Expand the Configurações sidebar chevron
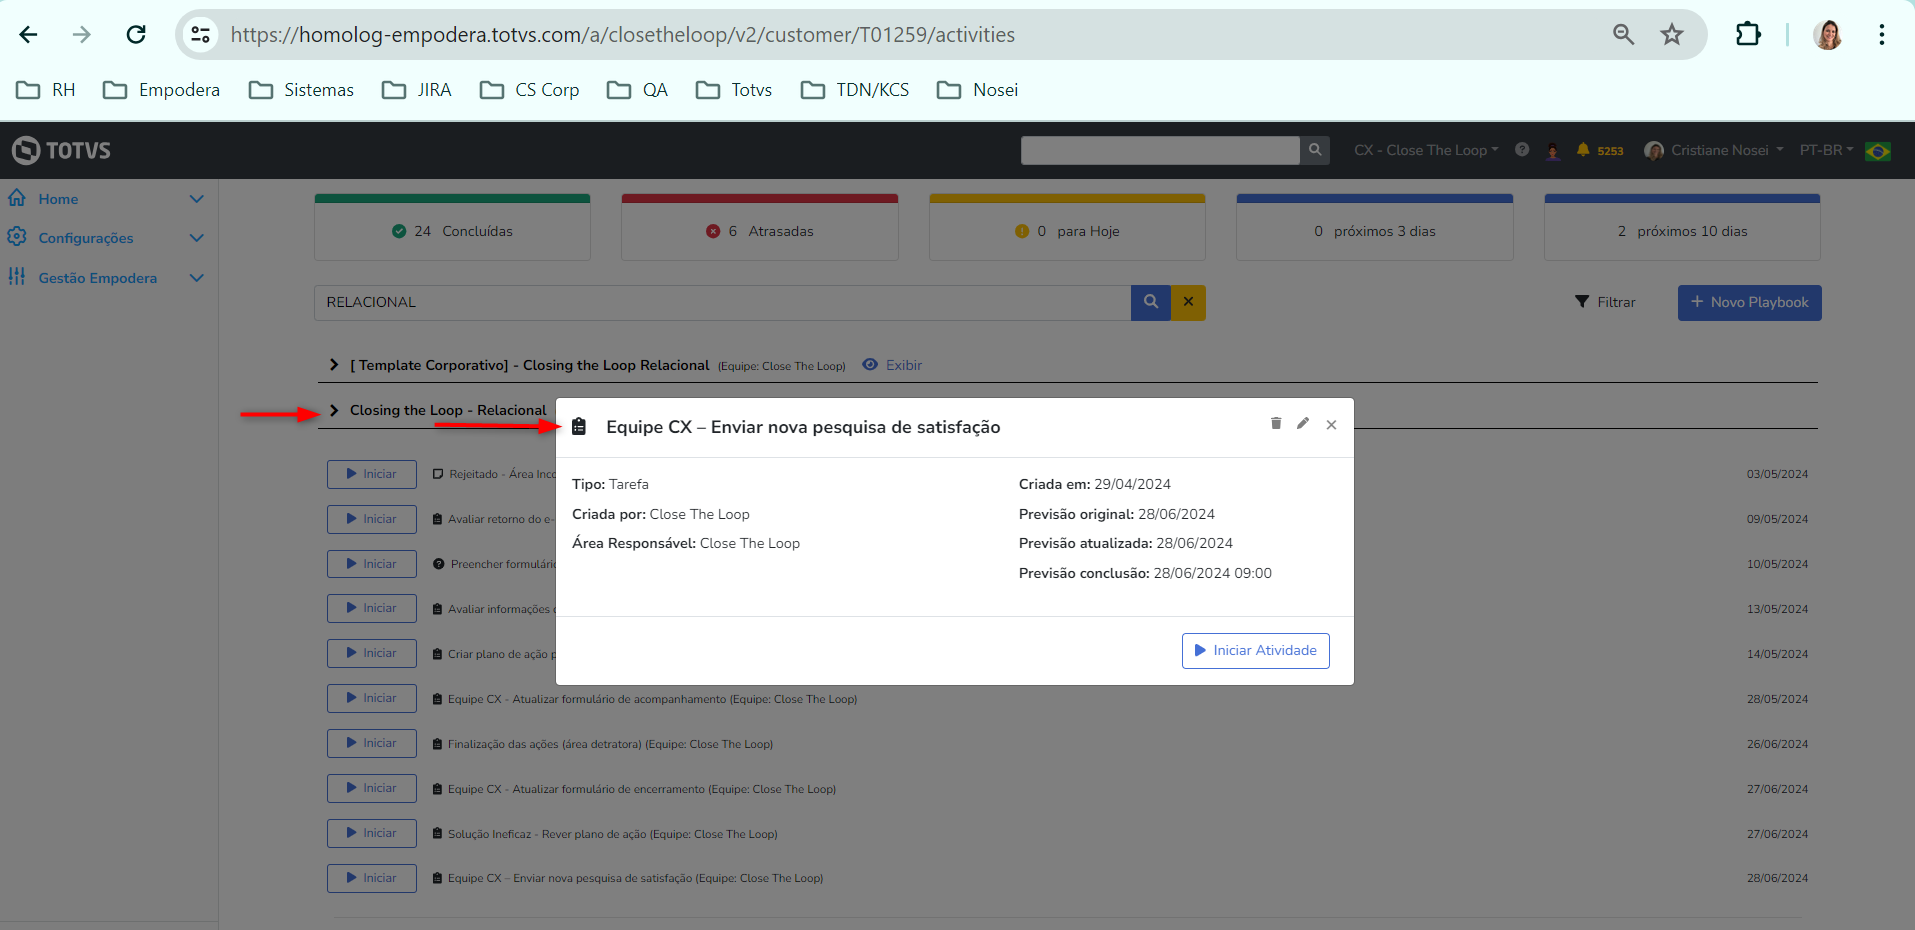 (x=197, y=238)
